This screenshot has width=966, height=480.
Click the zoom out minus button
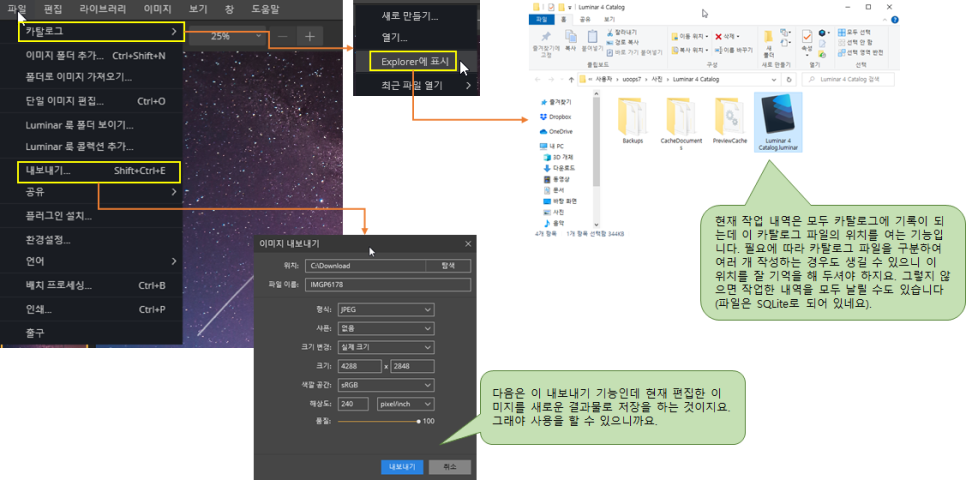point(282,36)
